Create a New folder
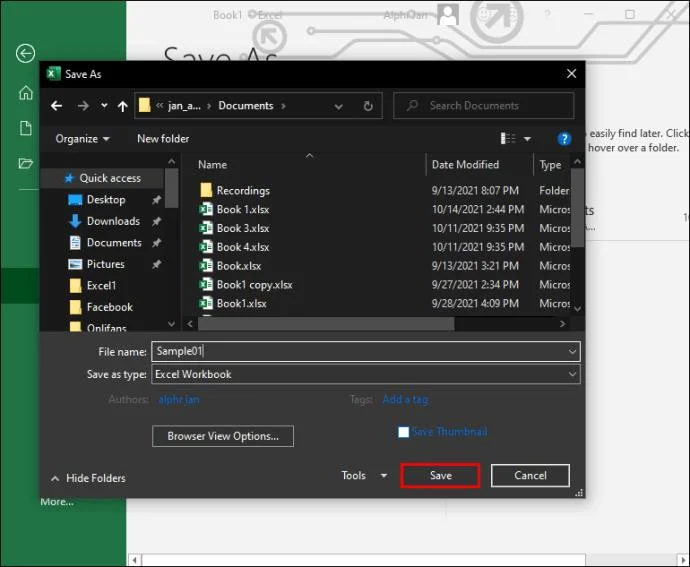Viewport: 690px width, 567px height. pos(163,139)
